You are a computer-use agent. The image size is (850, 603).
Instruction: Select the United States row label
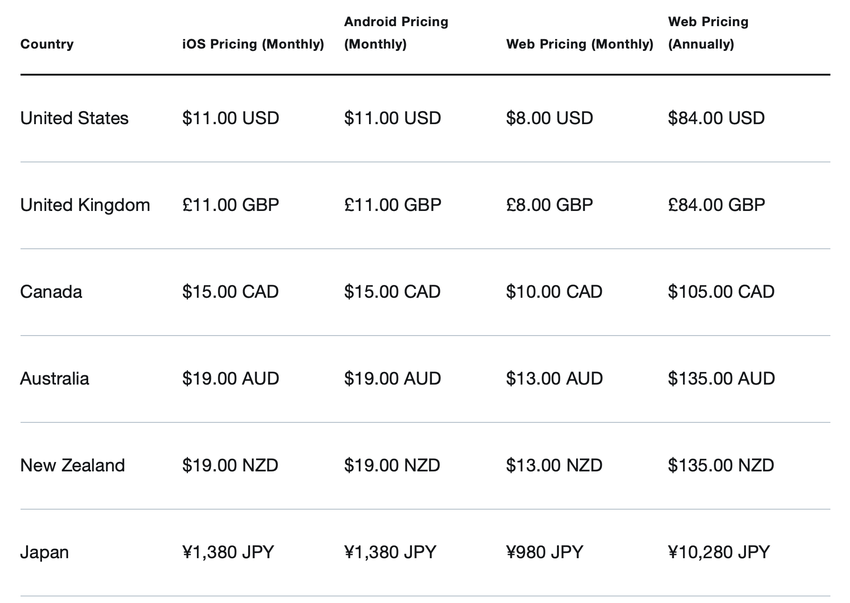coord(75,118)
